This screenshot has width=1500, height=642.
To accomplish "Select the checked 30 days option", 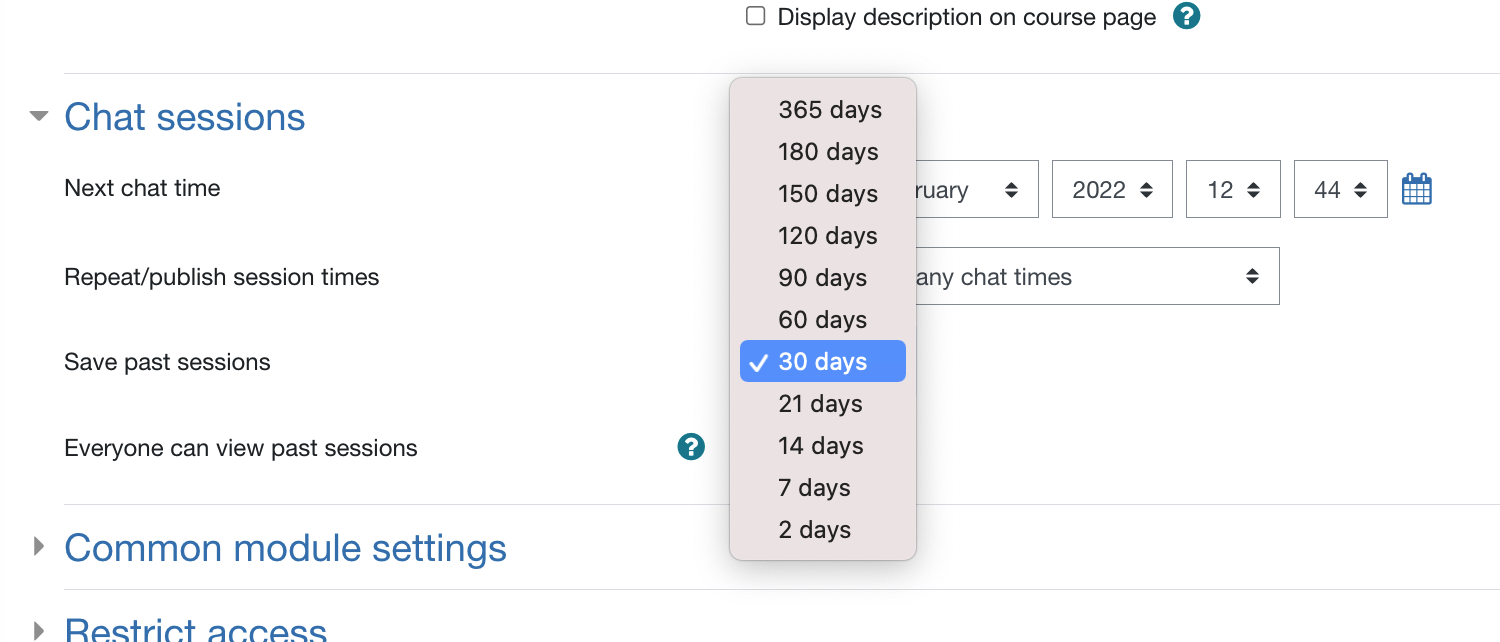I will (x=823, y=361).
